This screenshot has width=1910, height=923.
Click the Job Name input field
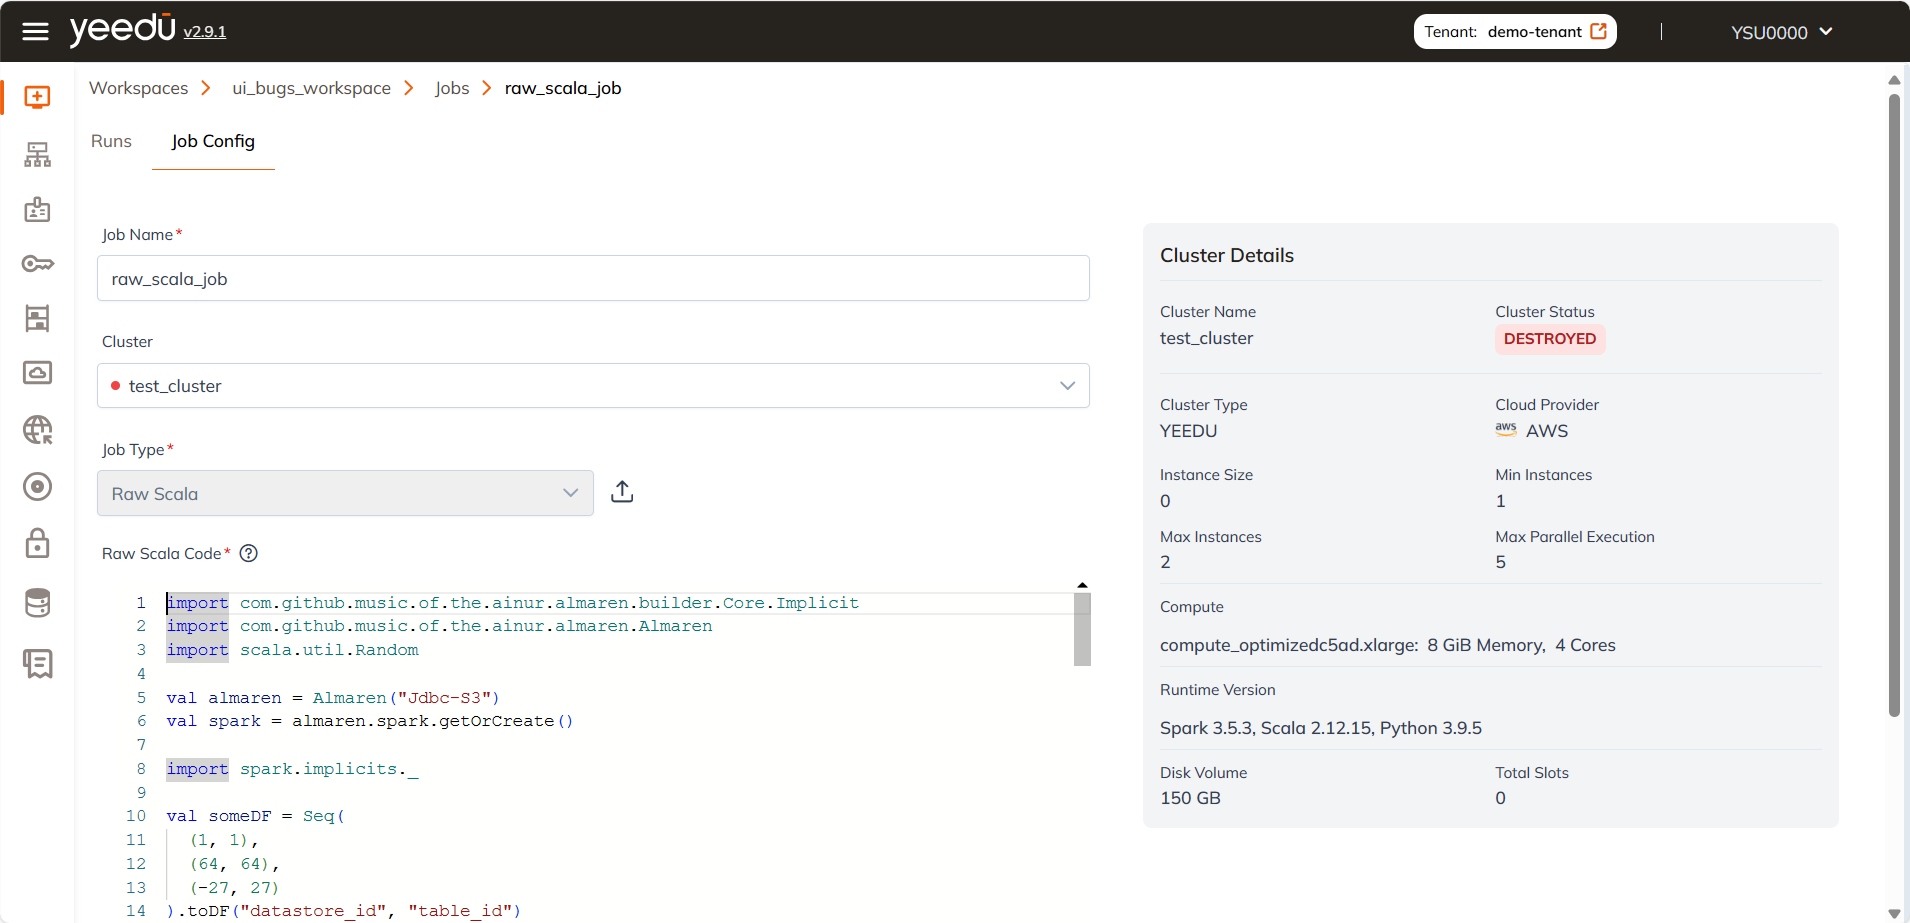tap(592, 279)
